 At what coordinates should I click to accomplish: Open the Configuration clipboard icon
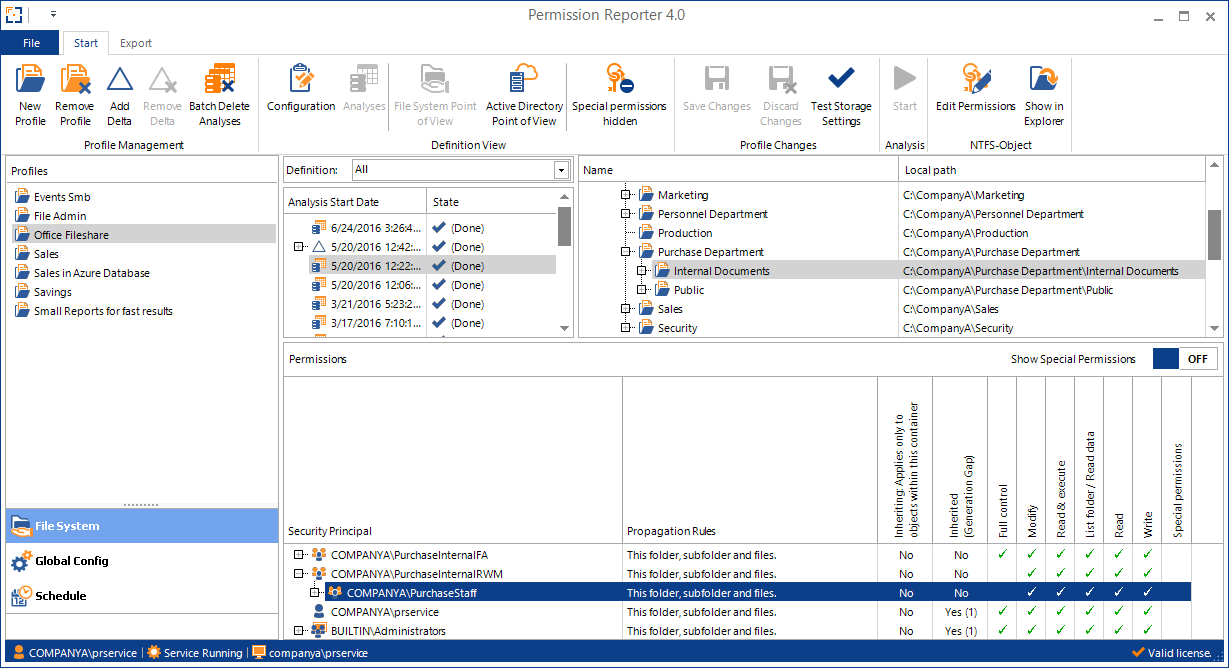tap(301, 80)
